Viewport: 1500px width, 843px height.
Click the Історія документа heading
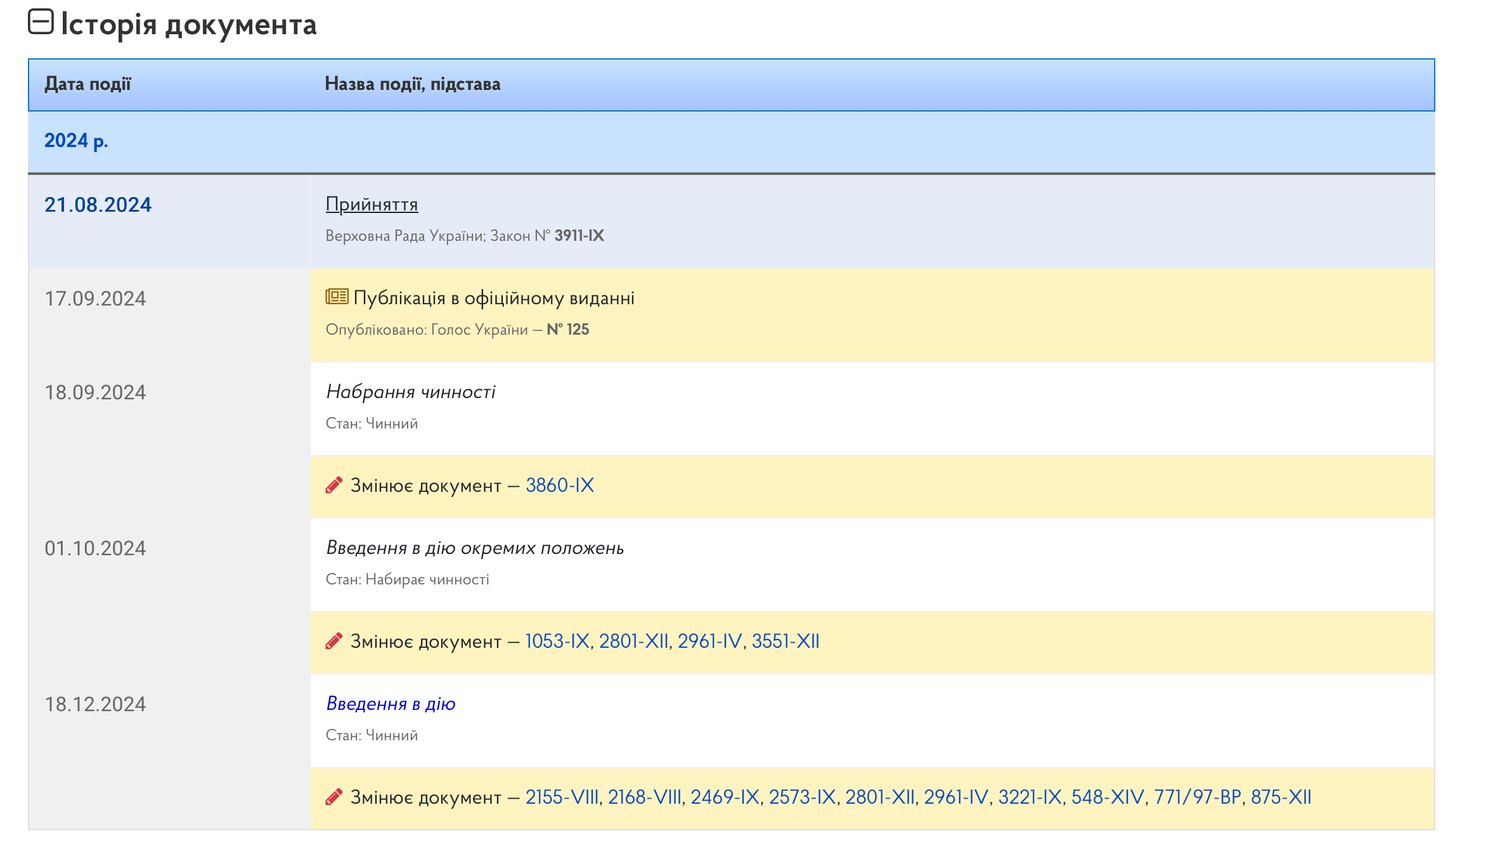click(189, 24)
